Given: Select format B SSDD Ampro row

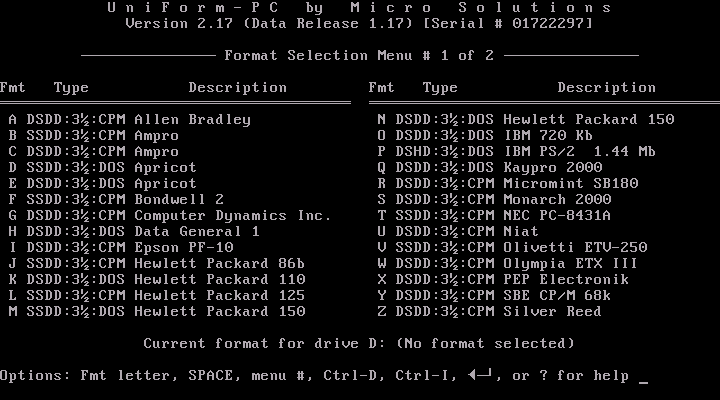Looking at the screenshot, I should 94,135.
